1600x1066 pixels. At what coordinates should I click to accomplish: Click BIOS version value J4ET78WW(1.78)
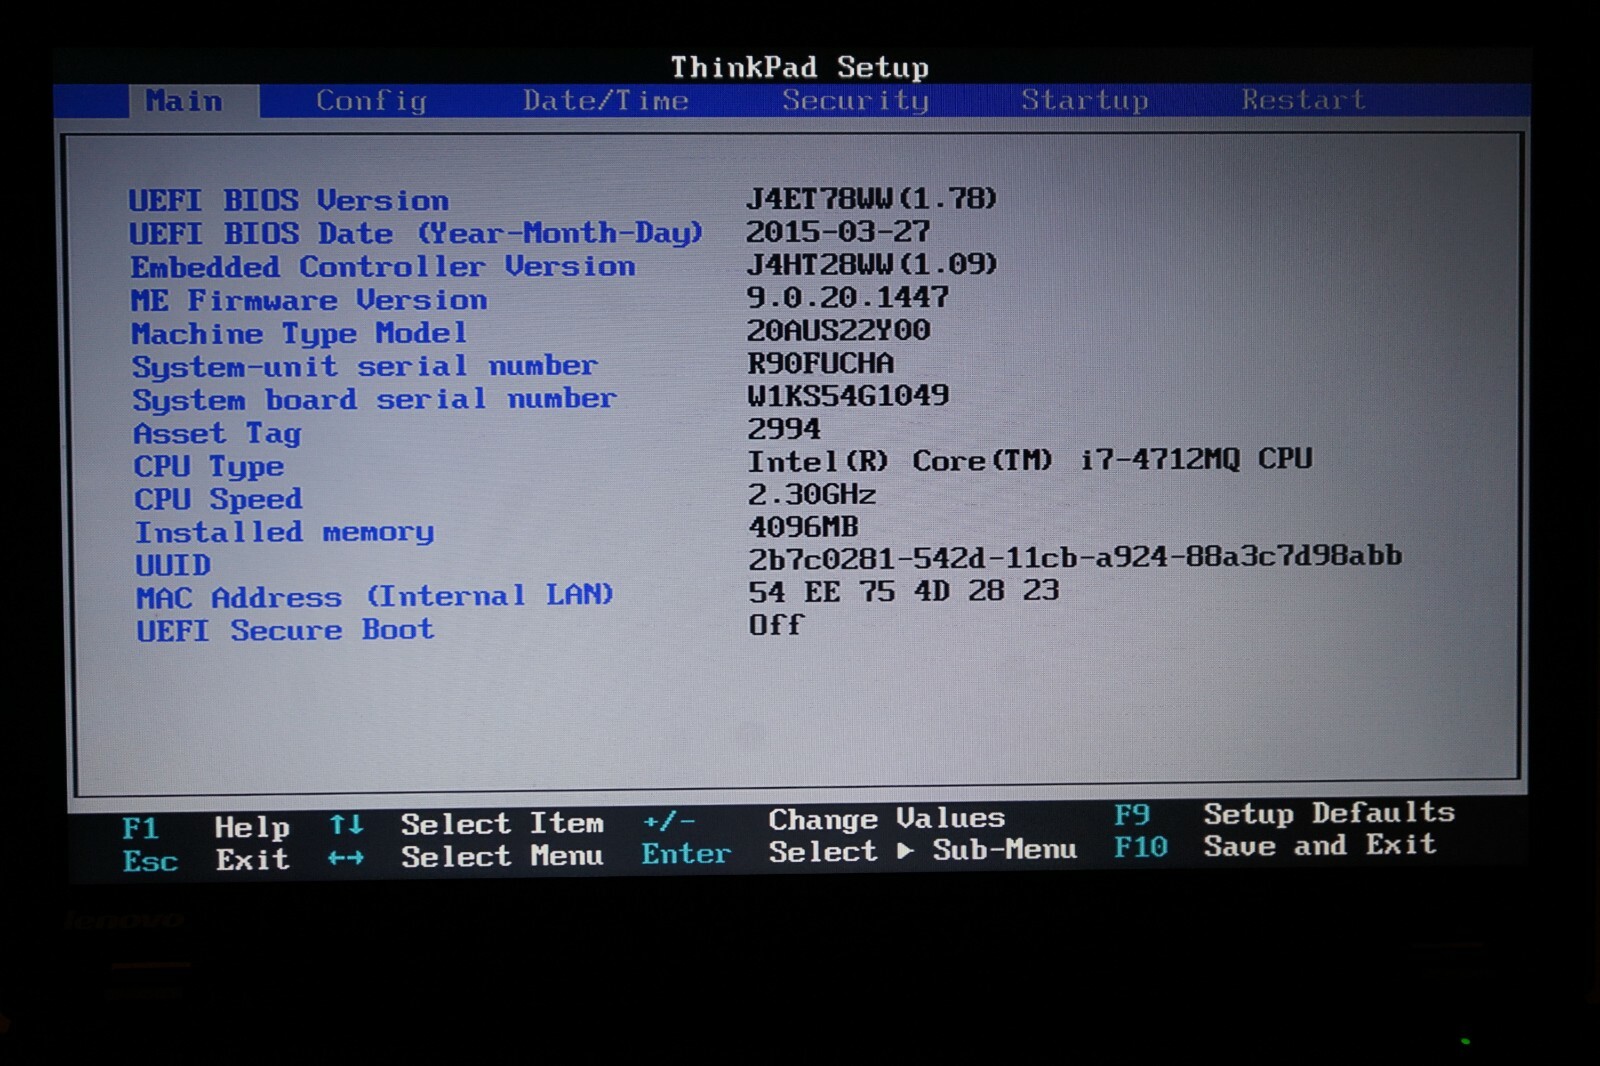(872, 198)
